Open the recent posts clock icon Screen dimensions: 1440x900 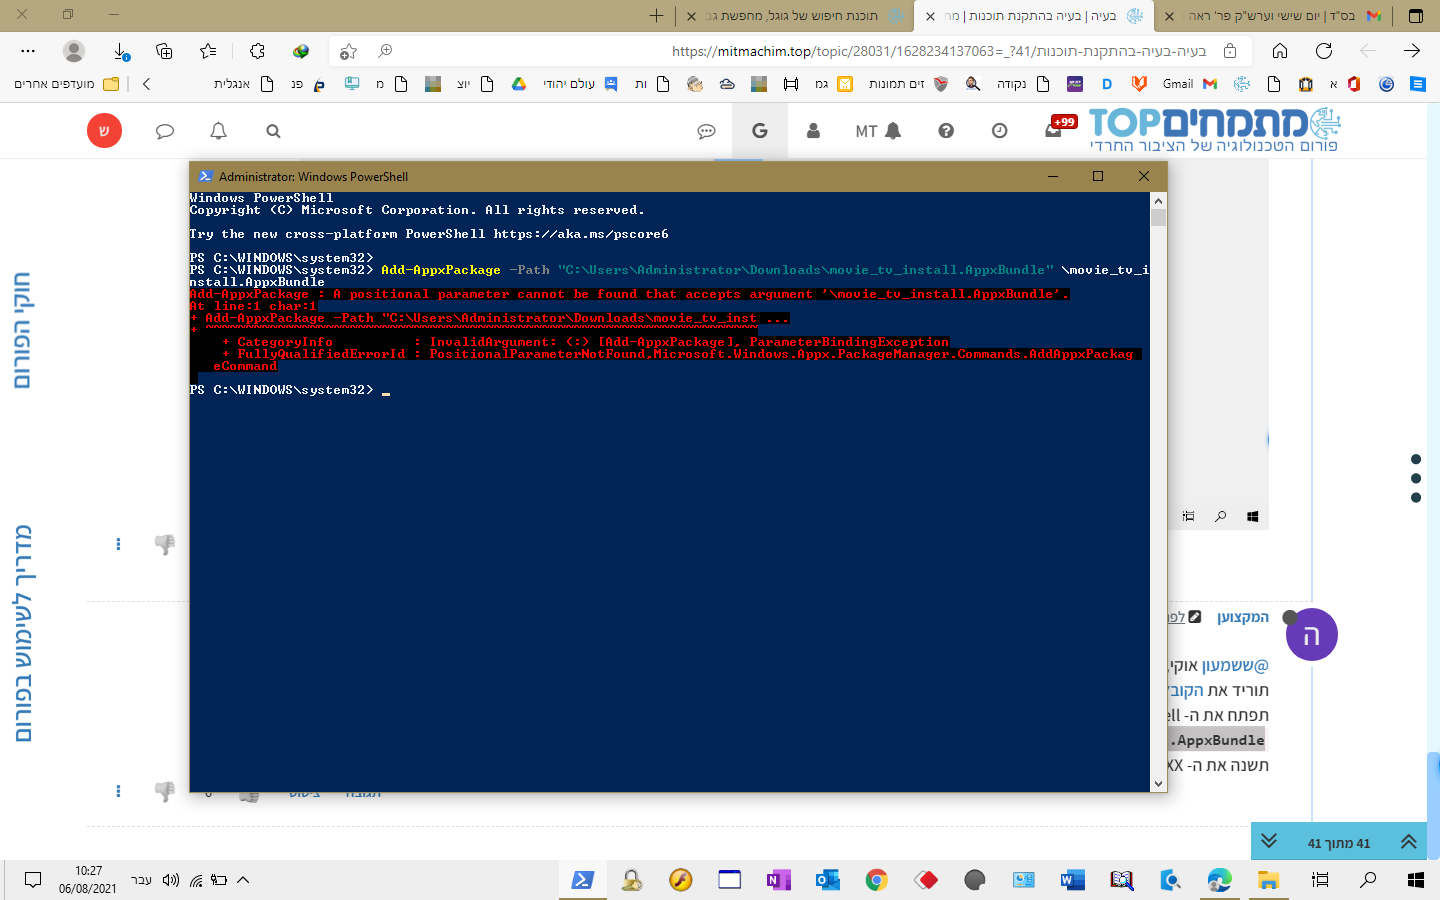pyautogui.click(x=999, y=131)
